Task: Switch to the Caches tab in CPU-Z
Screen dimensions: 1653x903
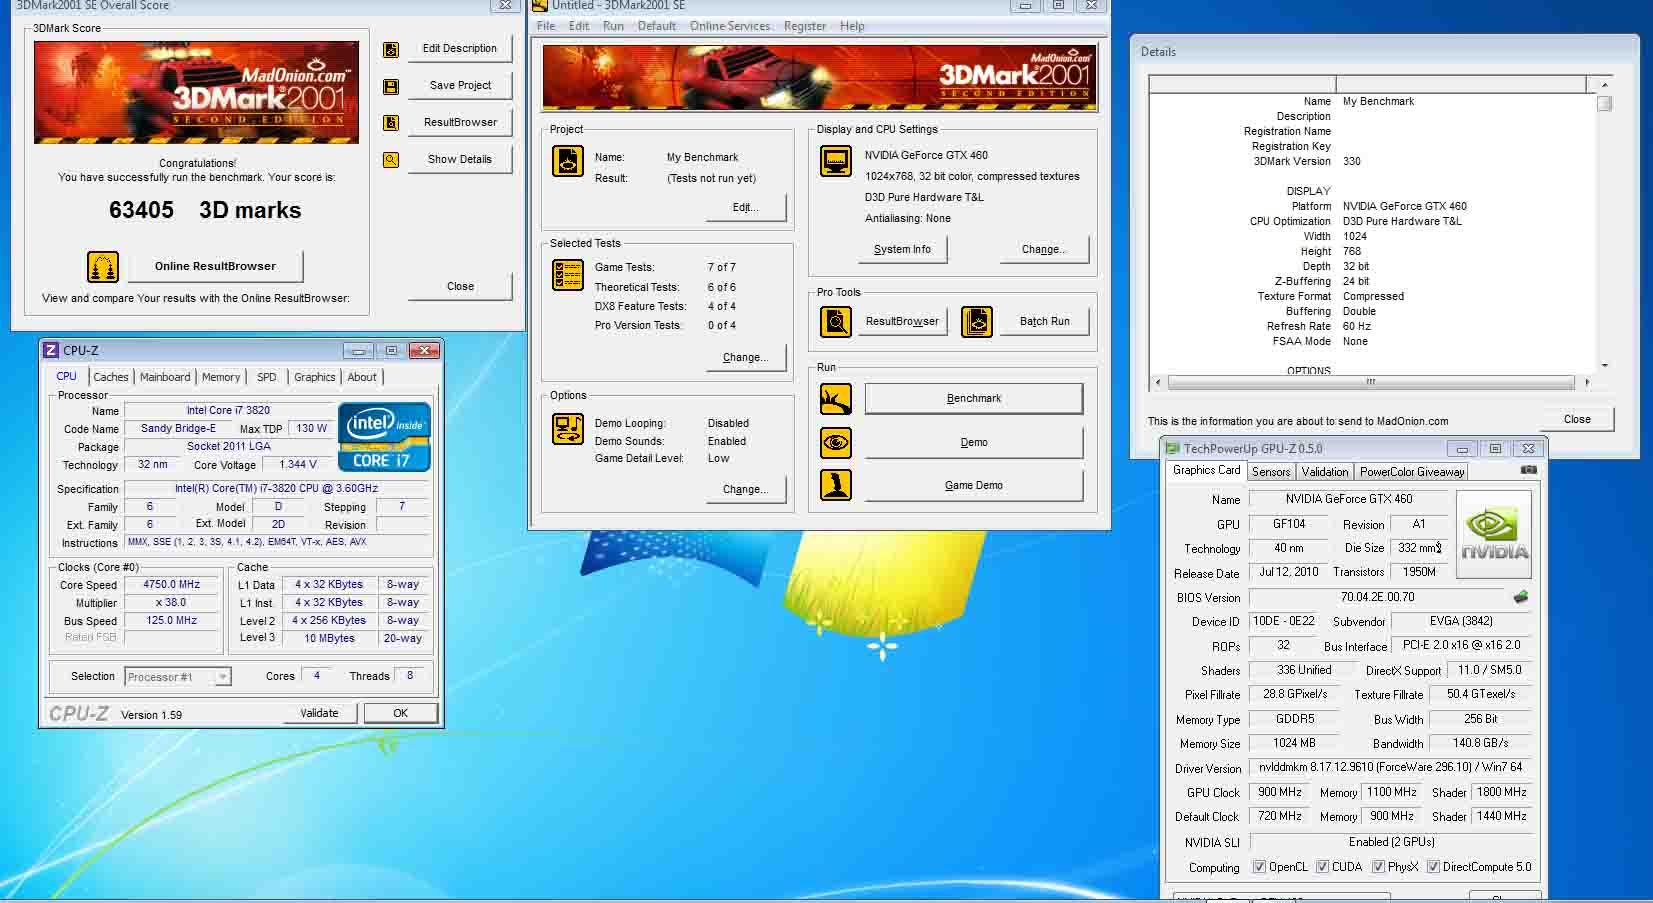Action: [111, 377]
